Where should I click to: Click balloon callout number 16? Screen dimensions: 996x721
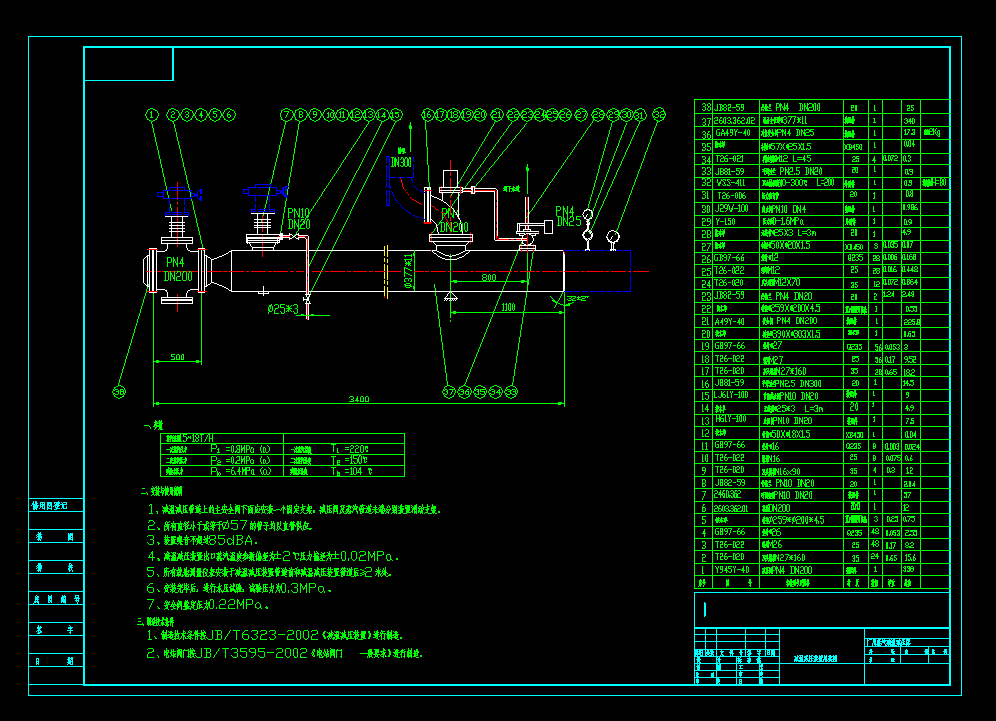pyautogui.click(x=428, y=115)
